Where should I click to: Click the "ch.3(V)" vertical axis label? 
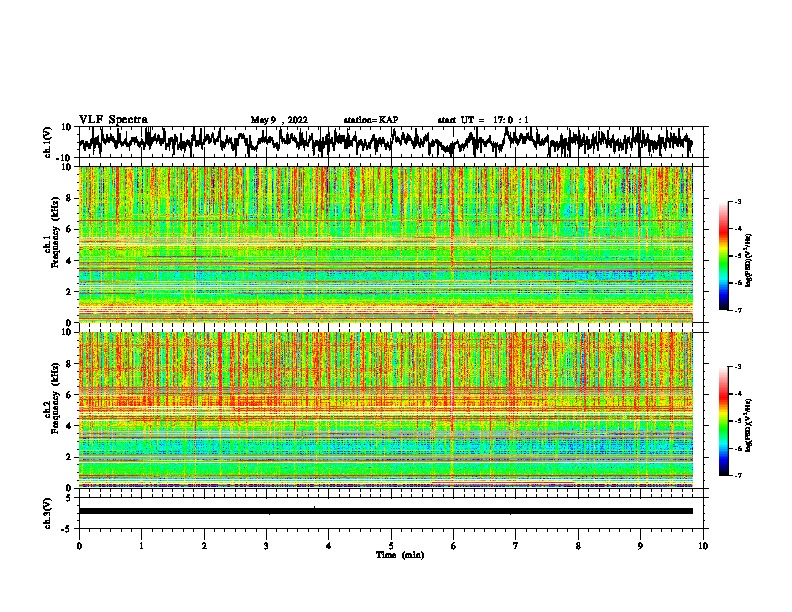tap(48, 513)
